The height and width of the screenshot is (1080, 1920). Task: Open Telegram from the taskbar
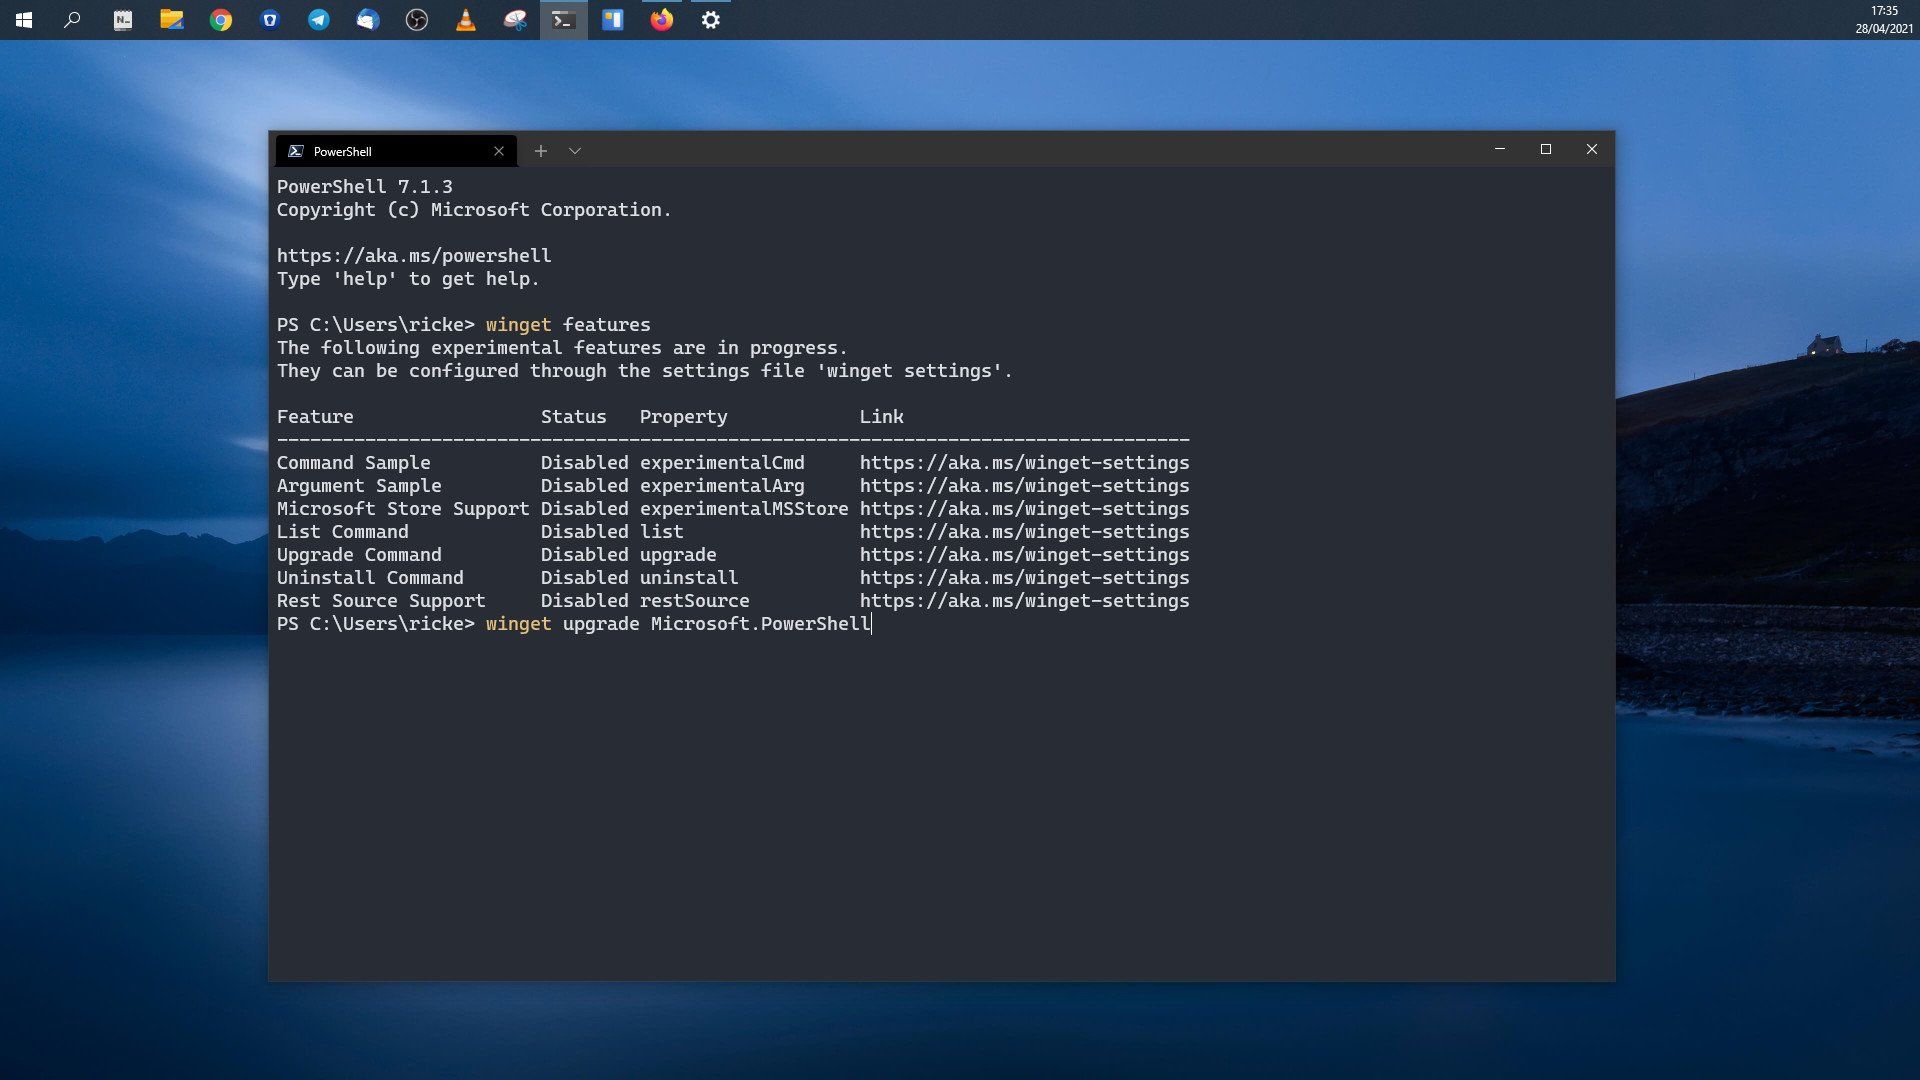[x=319, y=20]
